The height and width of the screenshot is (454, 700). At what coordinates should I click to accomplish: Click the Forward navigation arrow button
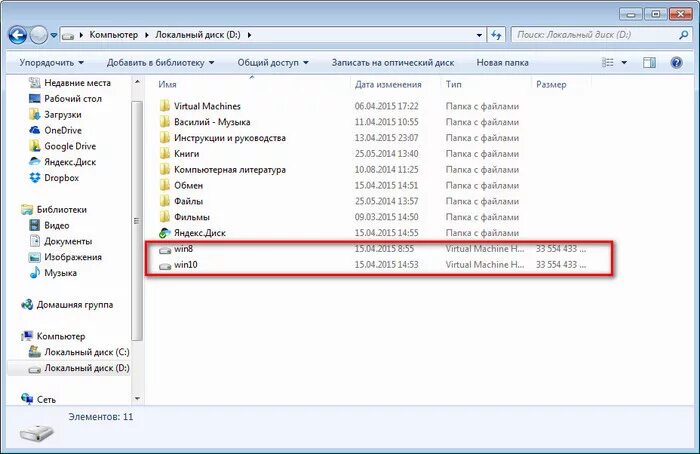tap(39, 35)
